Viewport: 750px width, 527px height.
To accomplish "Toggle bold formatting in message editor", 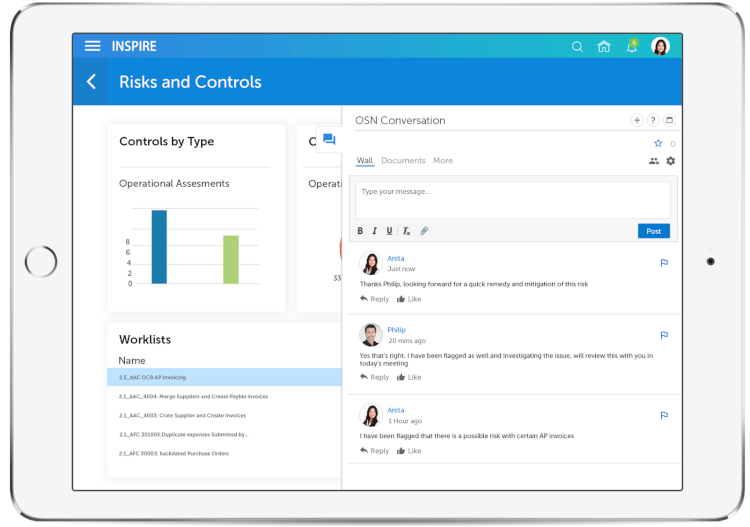I will pos(360,231).
